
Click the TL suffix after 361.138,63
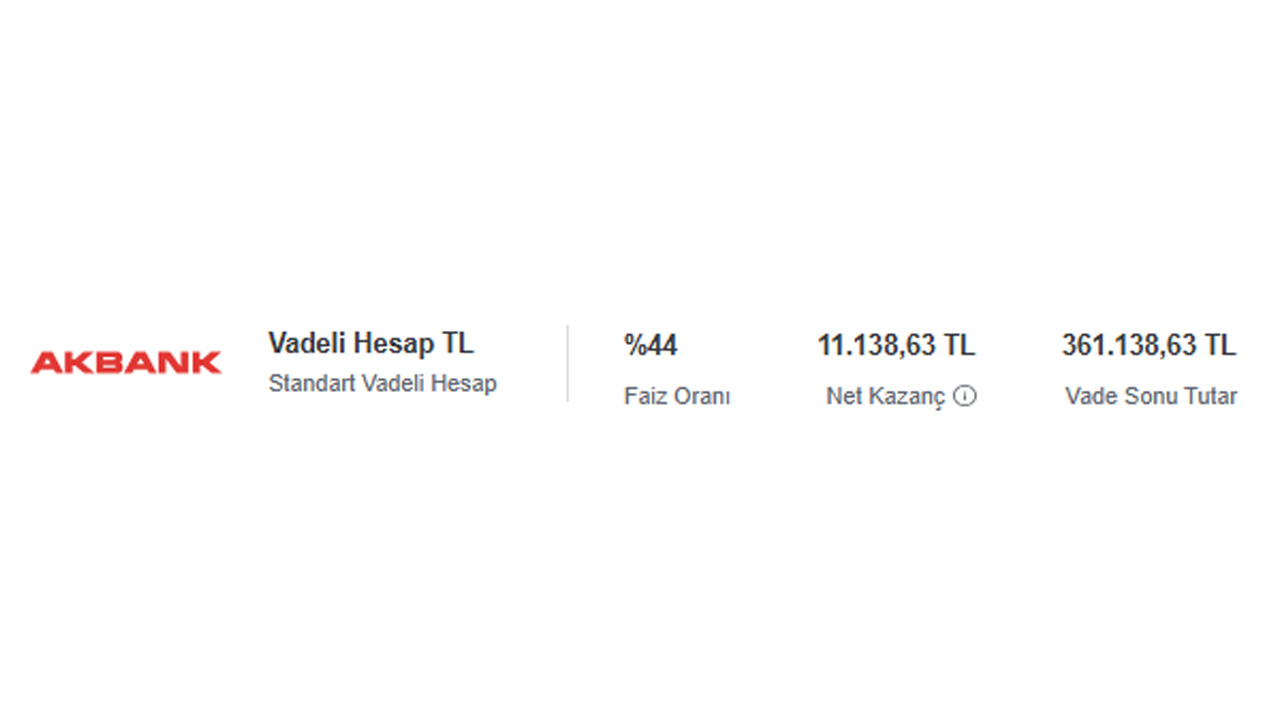coord(1221,346)
